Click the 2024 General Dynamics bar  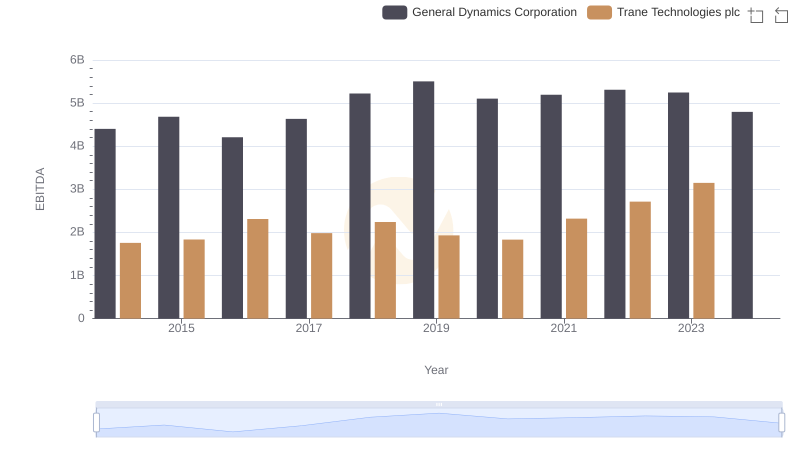coord(742,215)
